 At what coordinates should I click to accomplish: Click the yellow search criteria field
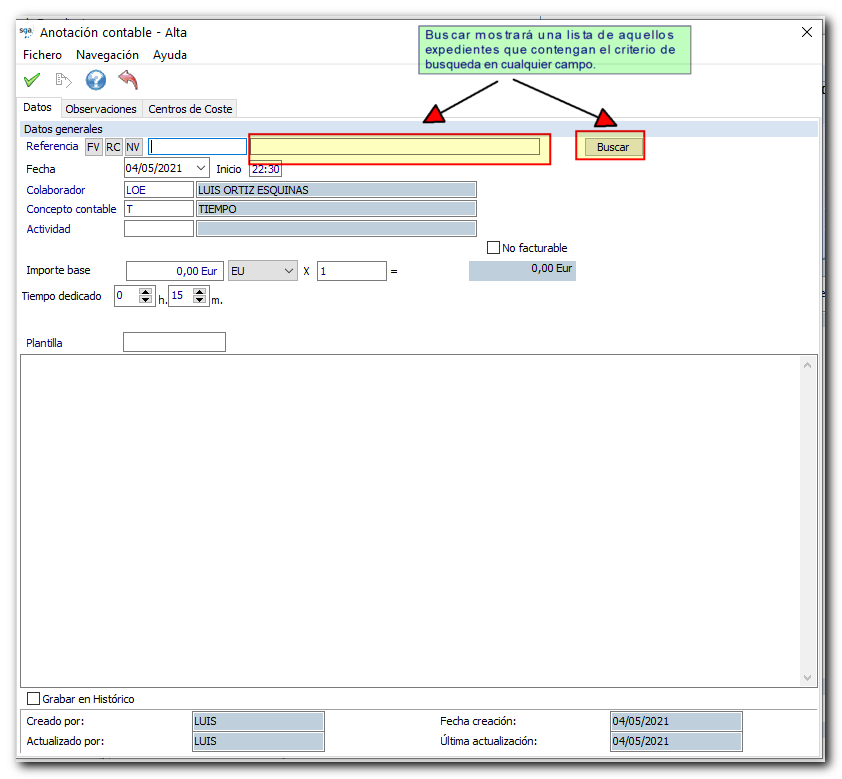[x=395, y=147]
